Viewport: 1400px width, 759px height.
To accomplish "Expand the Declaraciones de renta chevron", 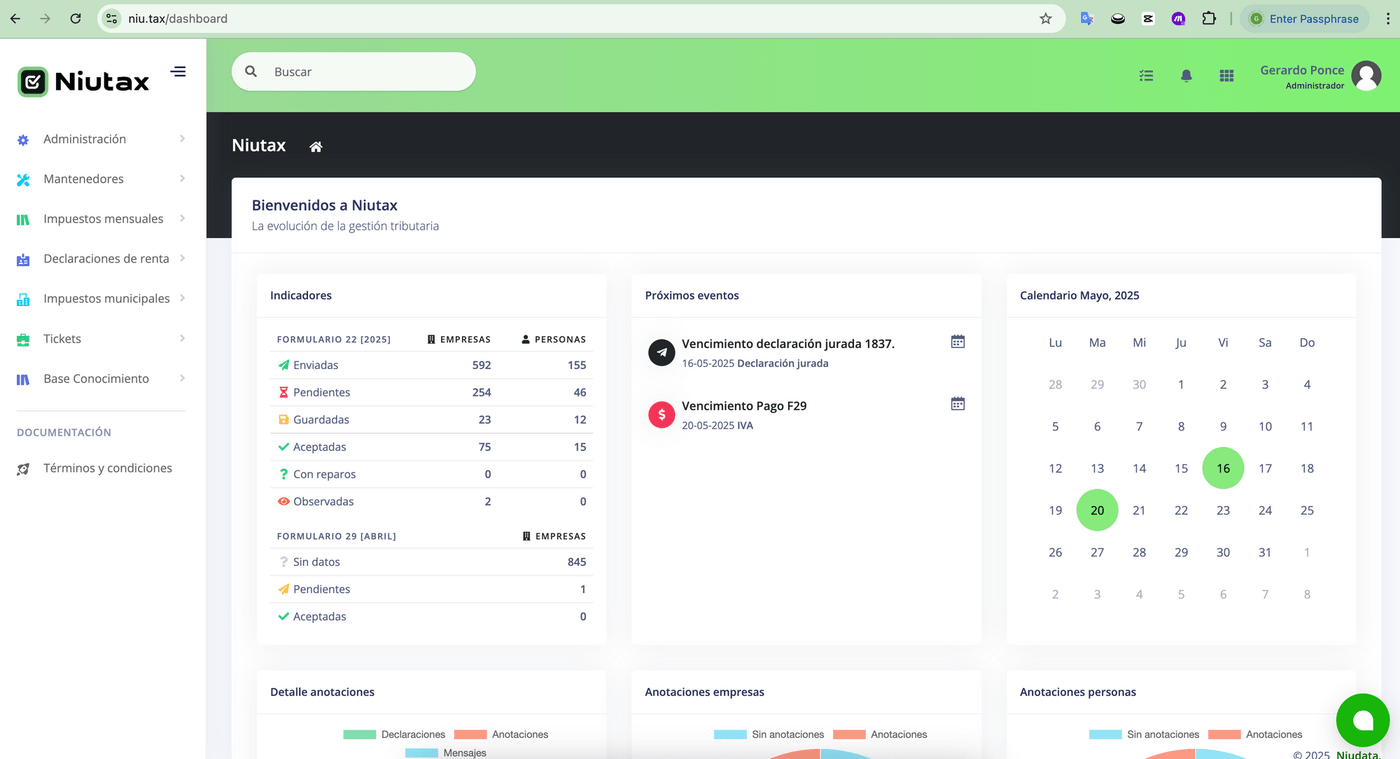I will tap(182, 258).
